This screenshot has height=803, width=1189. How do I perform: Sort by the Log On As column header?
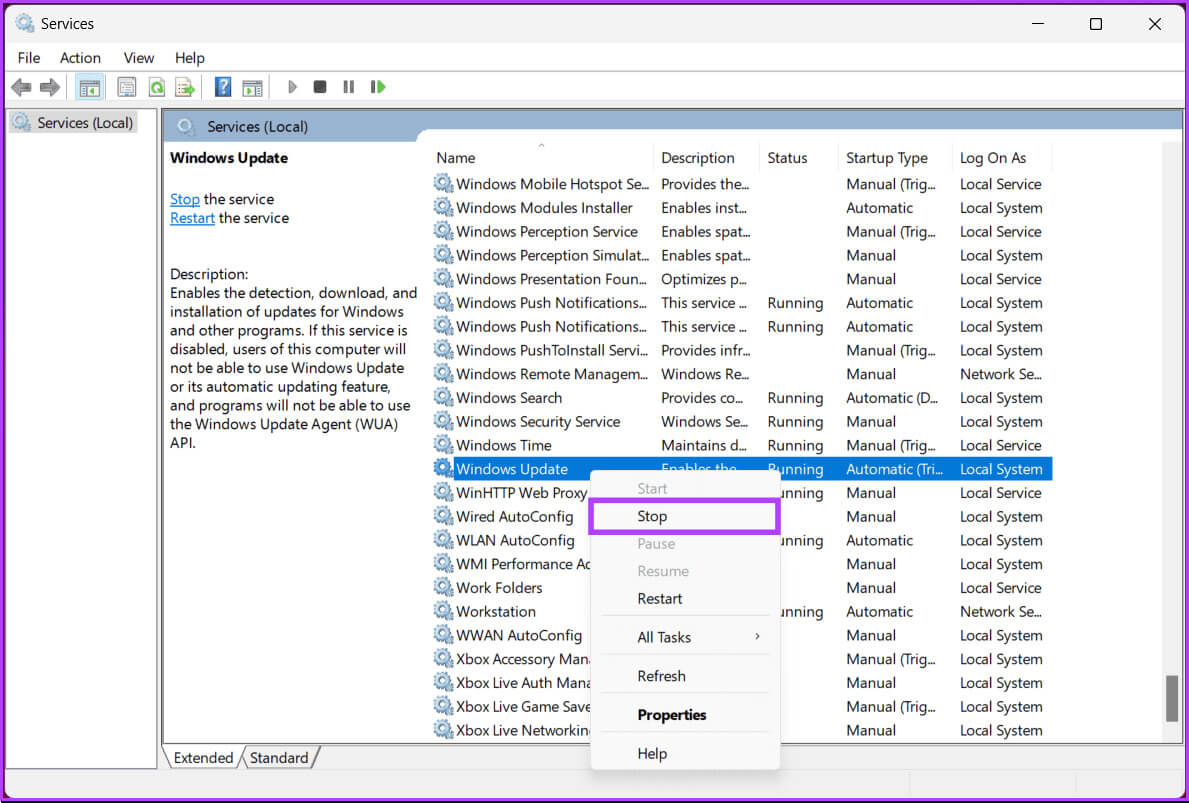point(1001,158)
